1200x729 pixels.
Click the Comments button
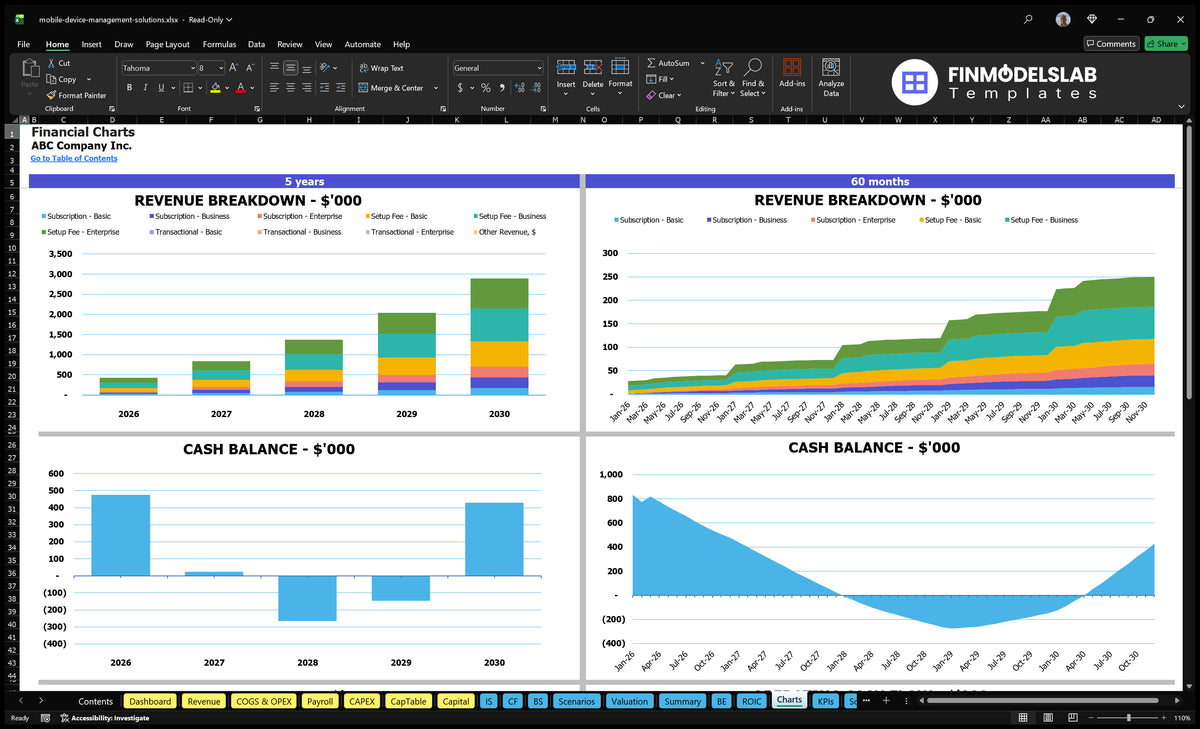(1111, 44)
